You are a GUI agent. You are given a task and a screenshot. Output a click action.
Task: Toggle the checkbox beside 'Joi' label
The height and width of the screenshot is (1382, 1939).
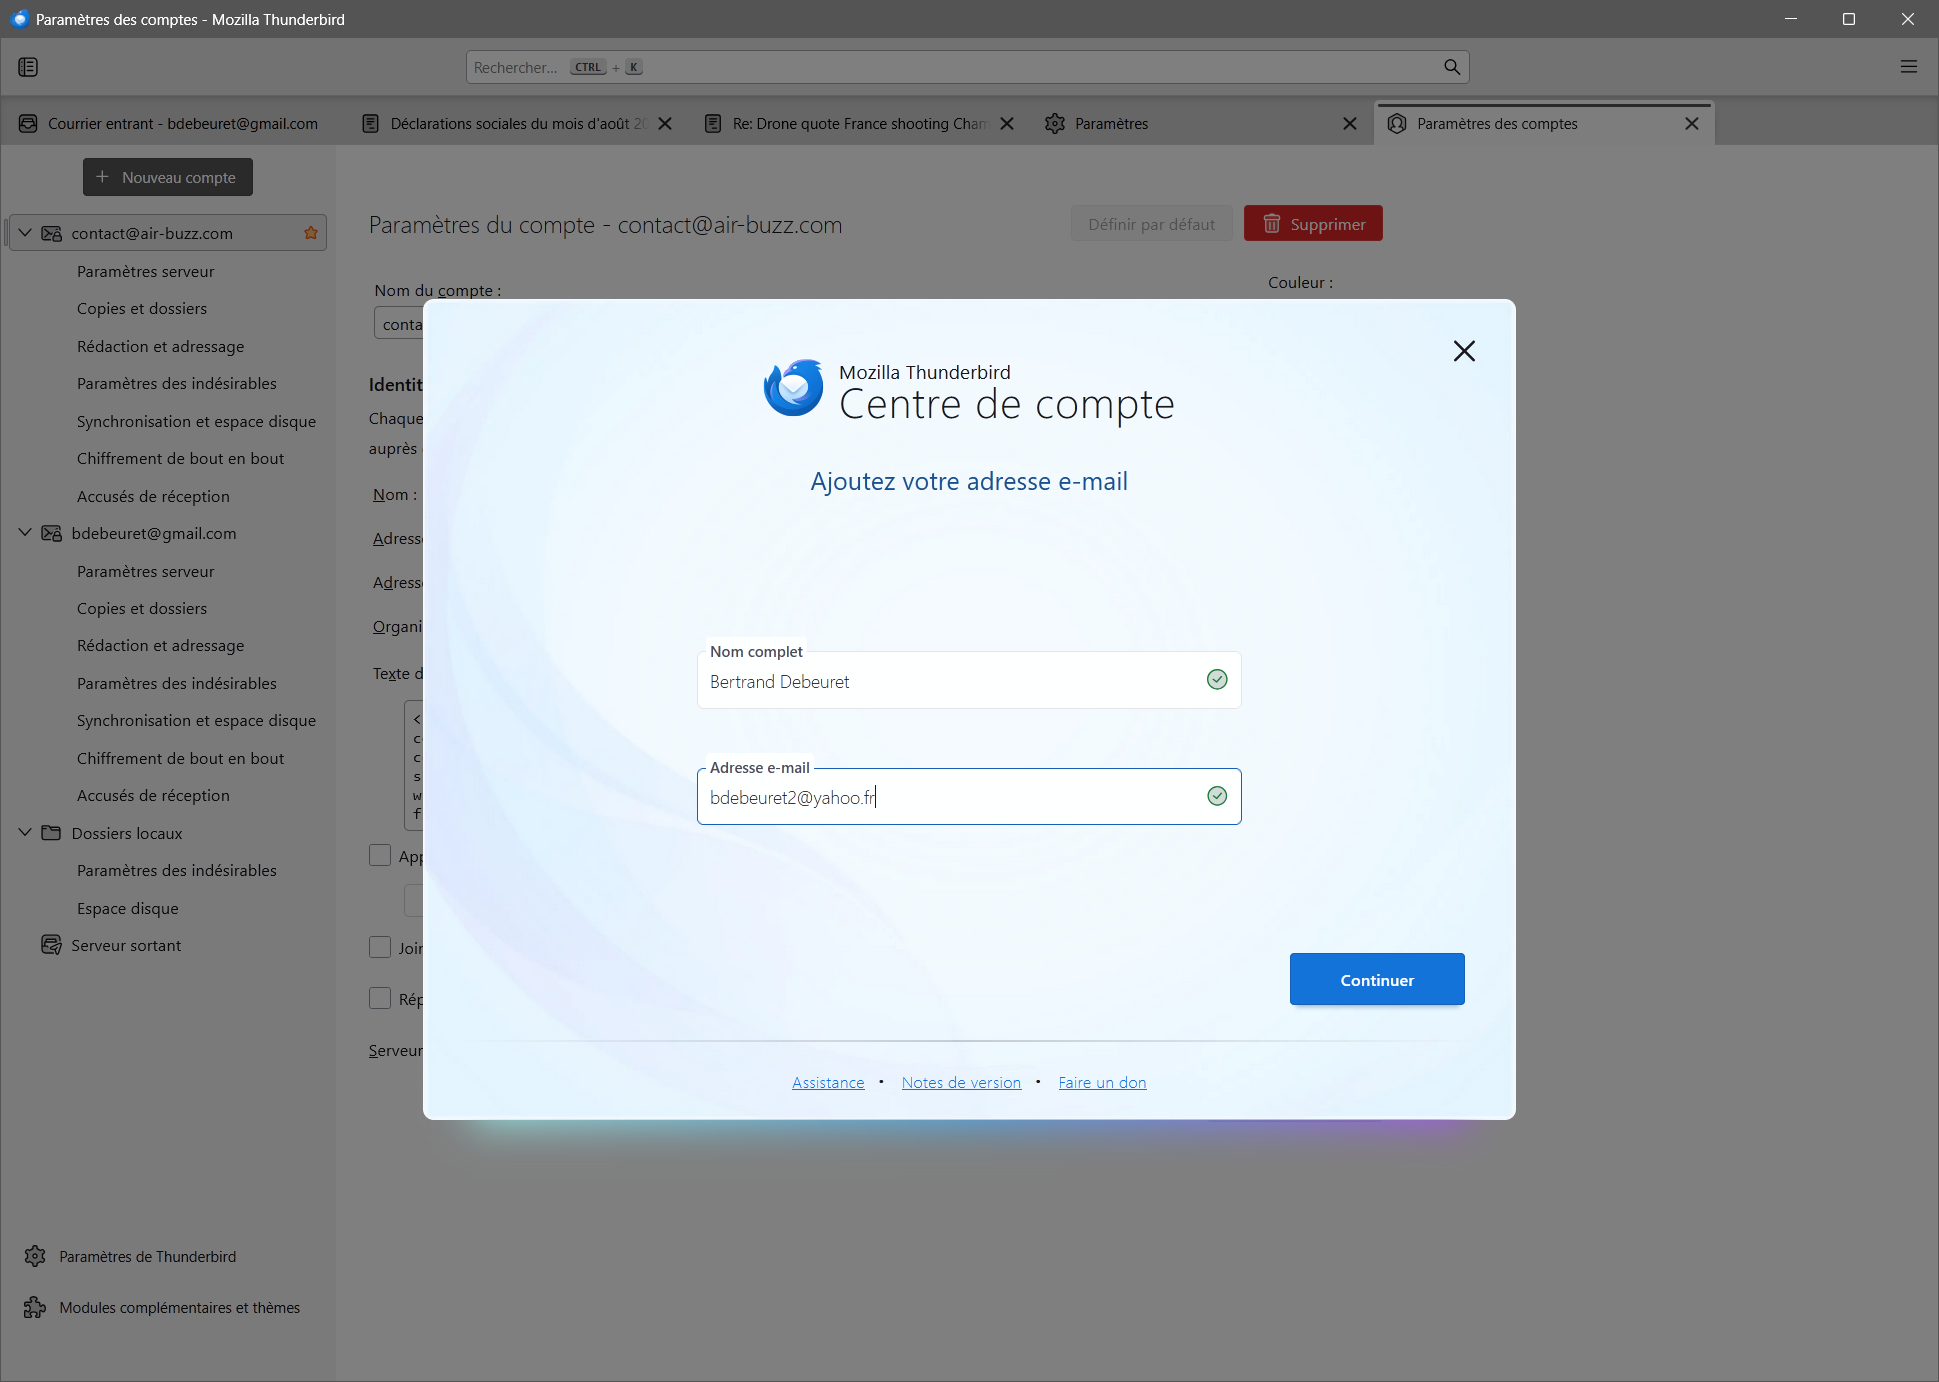point(380,947)
